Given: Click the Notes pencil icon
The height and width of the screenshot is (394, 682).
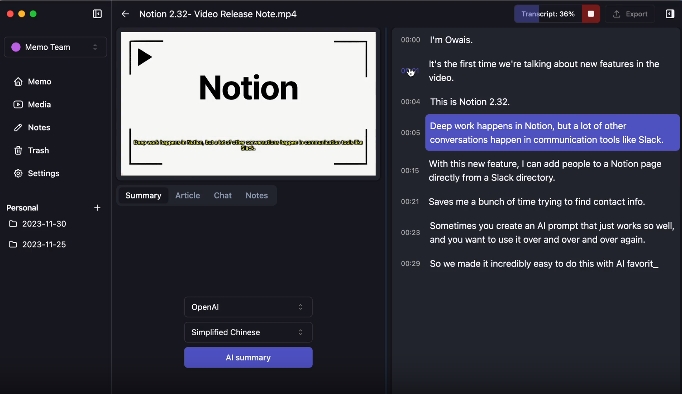Looking at the screenshot, I should point(18,127).
